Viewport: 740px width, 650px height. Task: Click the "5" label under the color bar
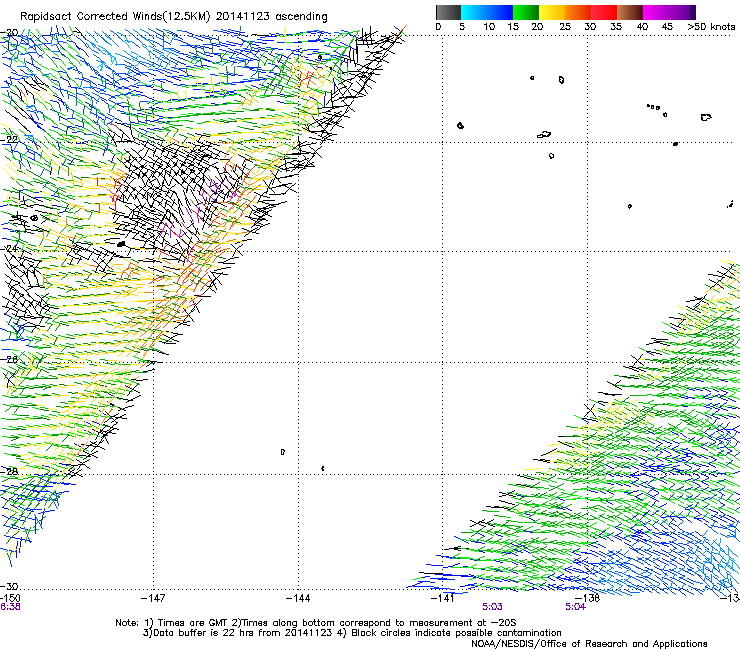tap(462, 27)
